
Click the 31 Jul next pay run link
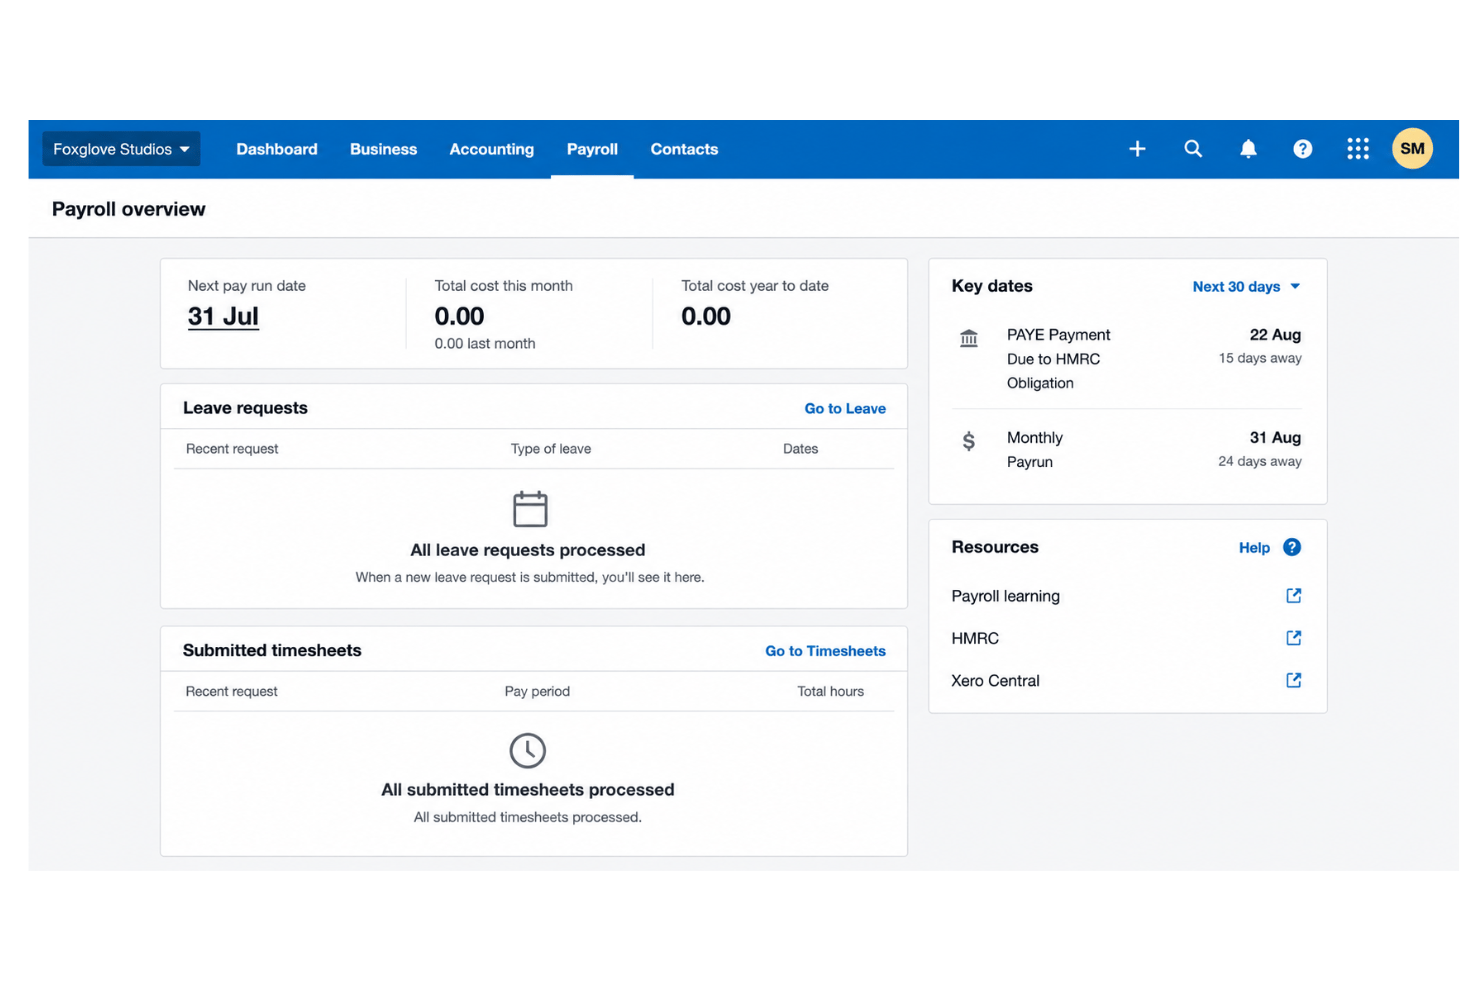pos(223,317)
